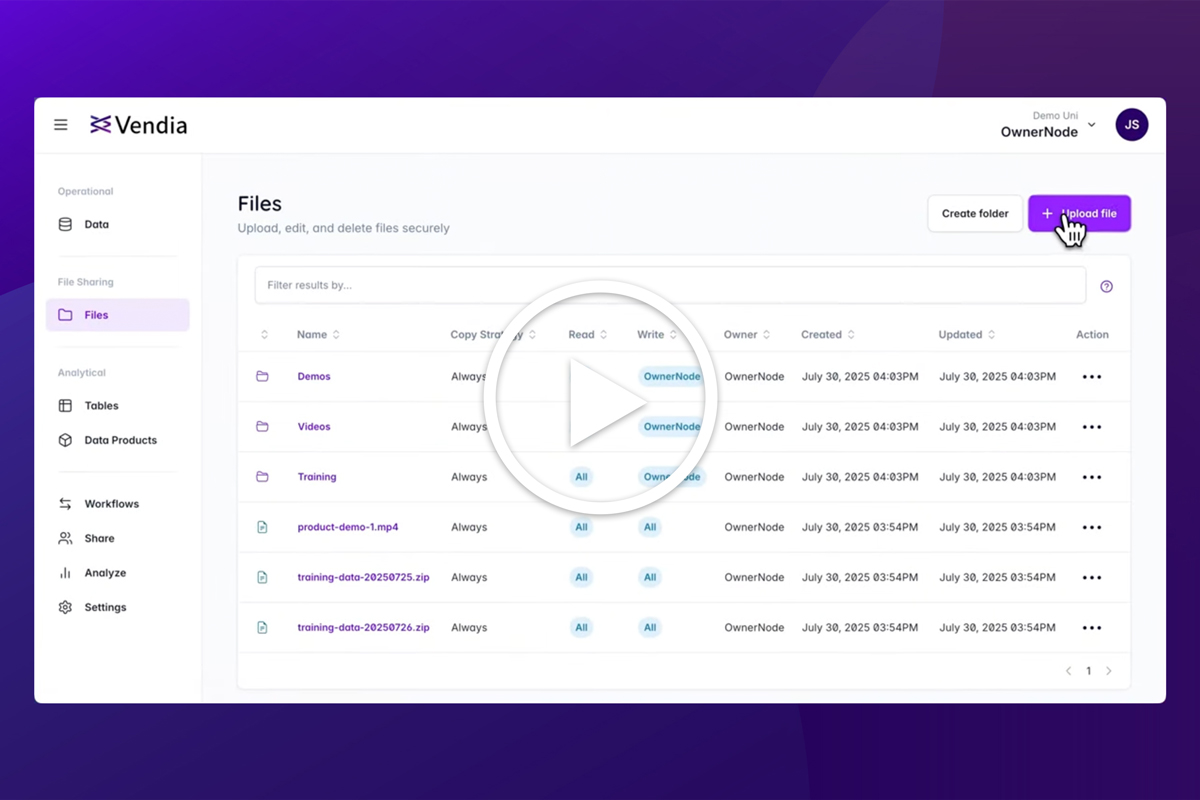Open the JS user avatar
The width and height of the screenshot is (1200, 800).
click(1132, 125)
